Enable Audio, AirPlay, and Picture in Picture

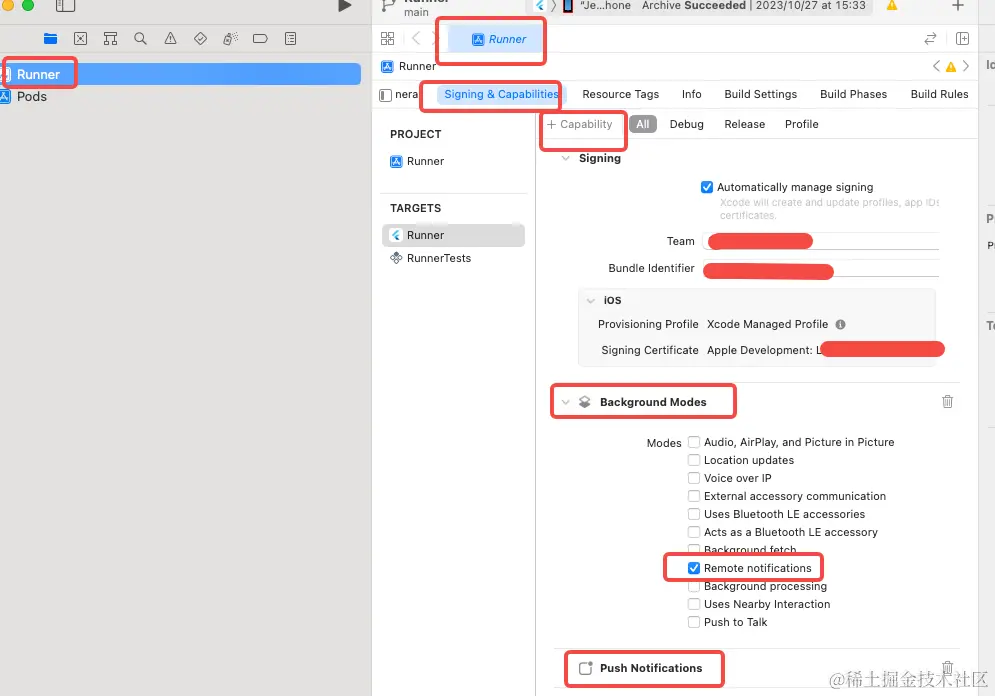point(694,442)
